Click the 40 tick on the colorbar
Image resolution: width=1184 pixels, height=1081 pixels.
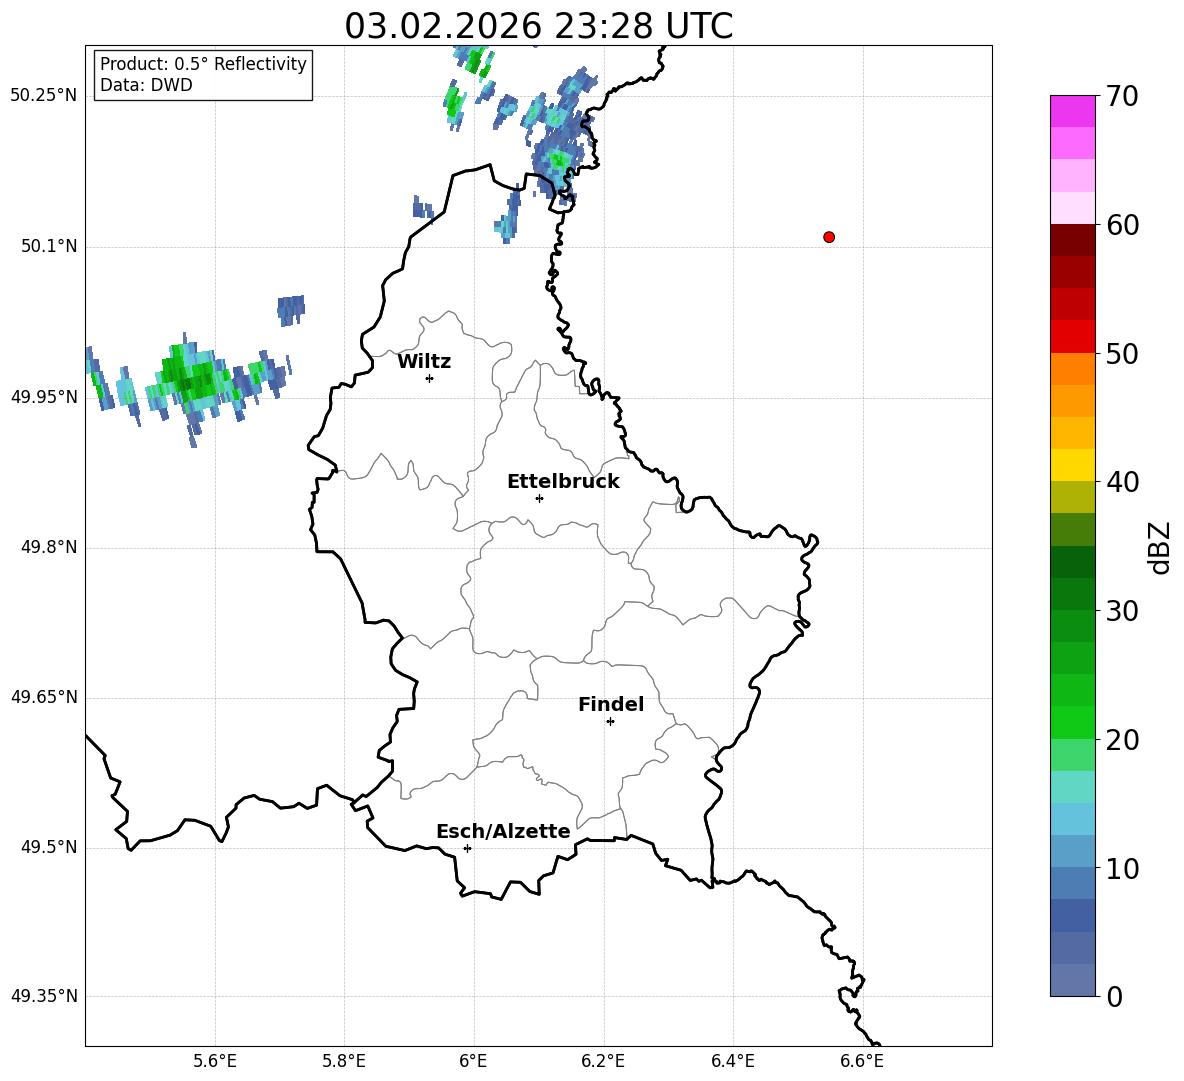pyautogui.click(x=1122, y=482)
